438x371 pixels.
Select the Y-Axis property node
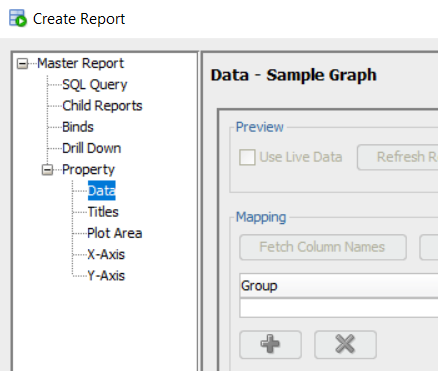(106, 276)
